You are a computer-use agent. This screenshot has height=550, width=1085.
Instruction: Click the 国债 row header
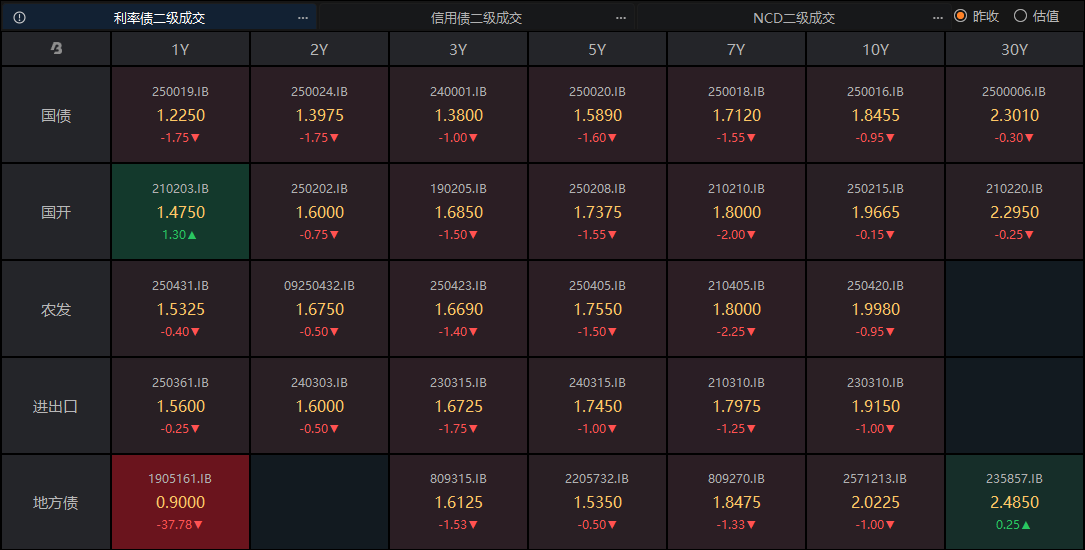(x=56, y=115)
